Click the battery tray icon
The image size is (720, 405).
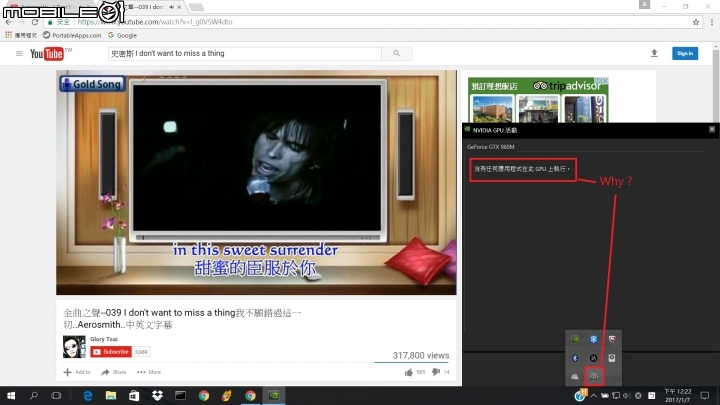(x=605, y=395)
